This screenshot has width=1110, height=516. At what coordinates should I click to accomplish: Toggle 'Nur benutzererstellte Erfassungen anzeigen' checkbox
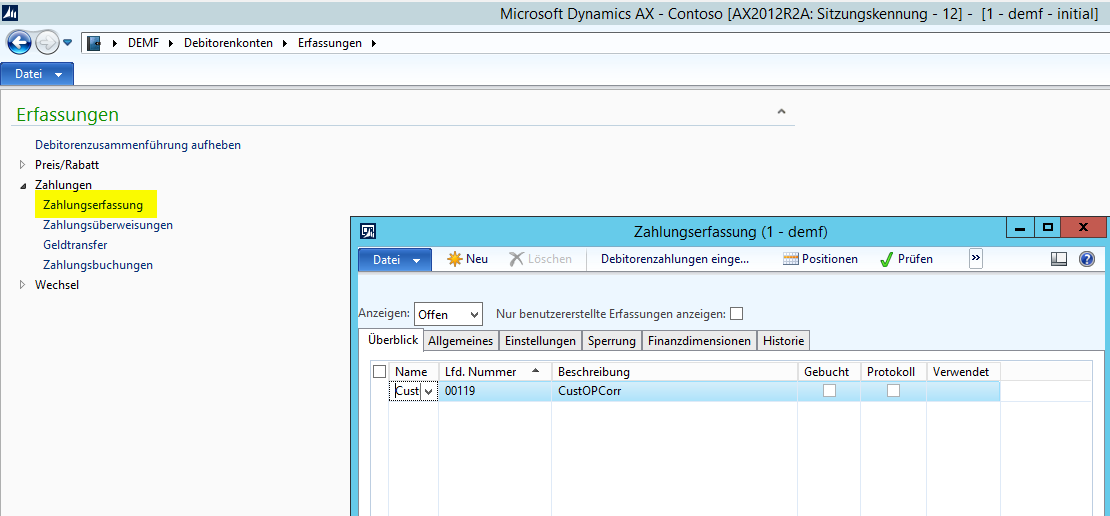pyautogui.click(x=737, y=313)
